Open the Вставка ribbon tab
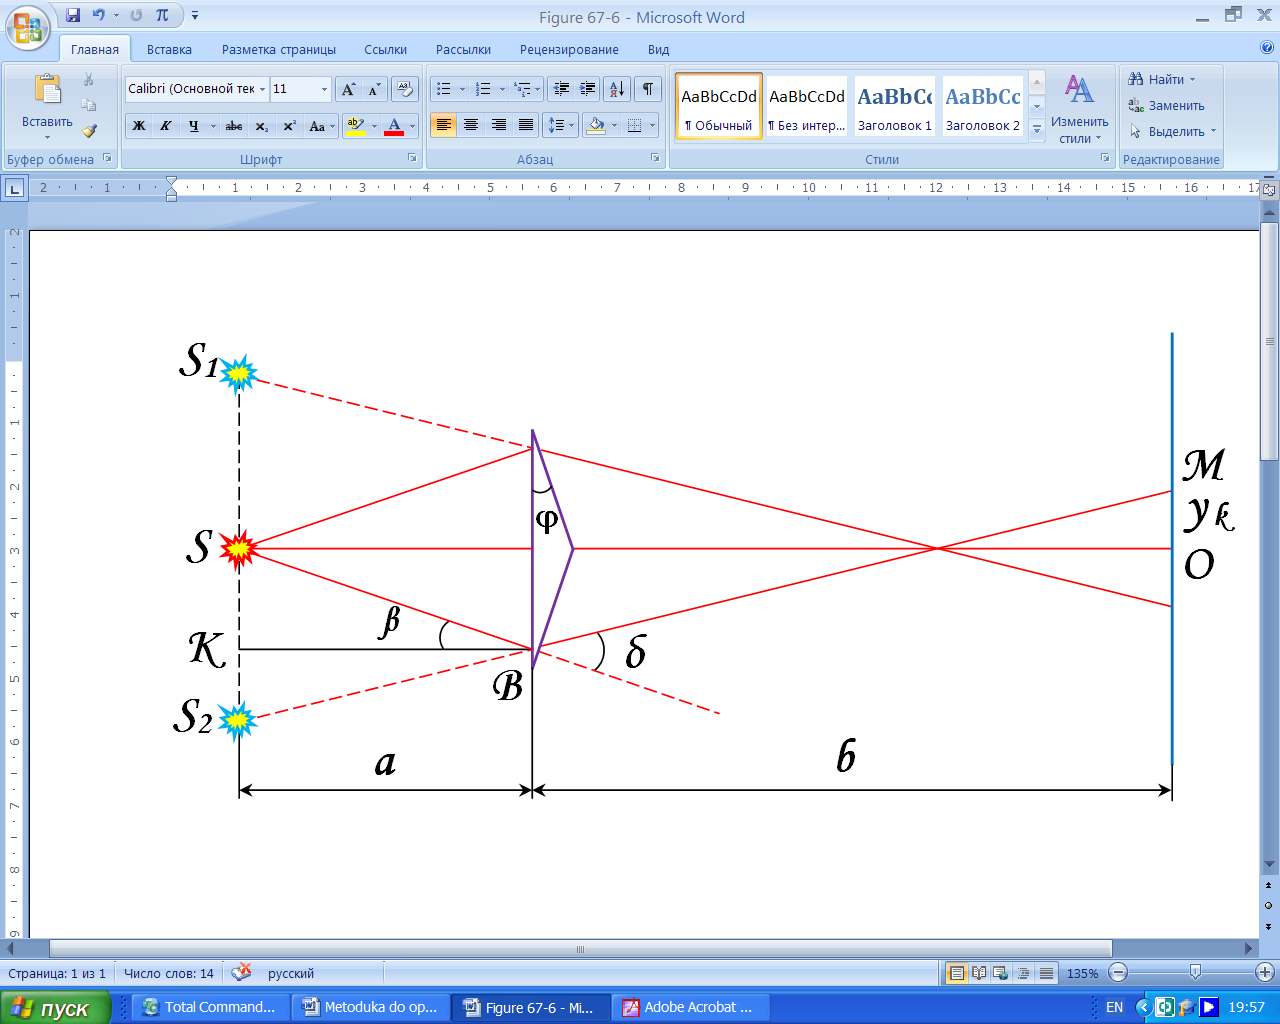The image size is (1280, 1024). [x=169, y=49]
